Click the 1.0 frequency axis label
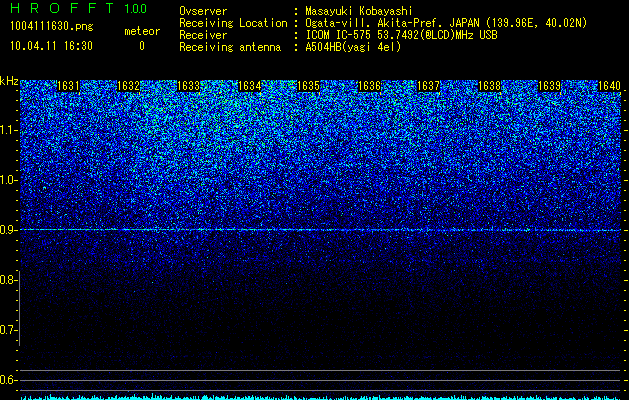Image resolution: width=629 pixels, height=400 pixels. tap(9, 180)
